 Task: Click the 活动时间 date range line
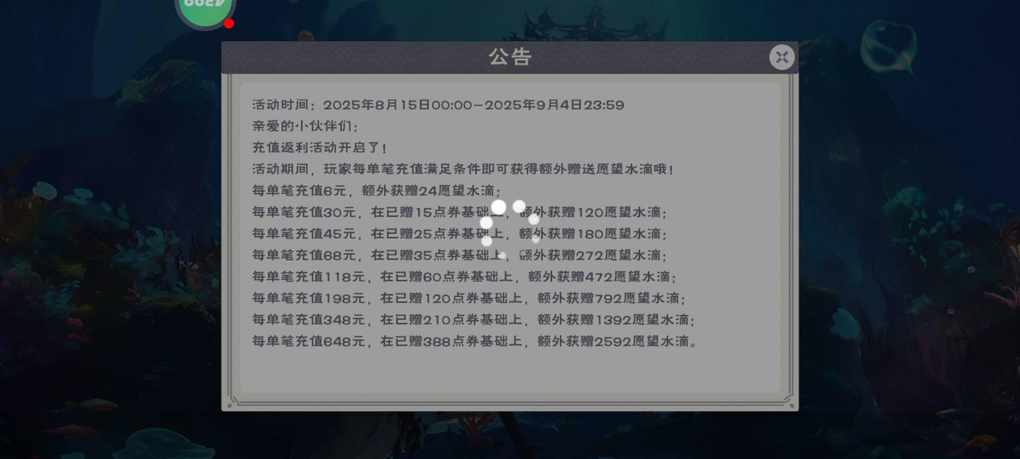pos(438,105)
